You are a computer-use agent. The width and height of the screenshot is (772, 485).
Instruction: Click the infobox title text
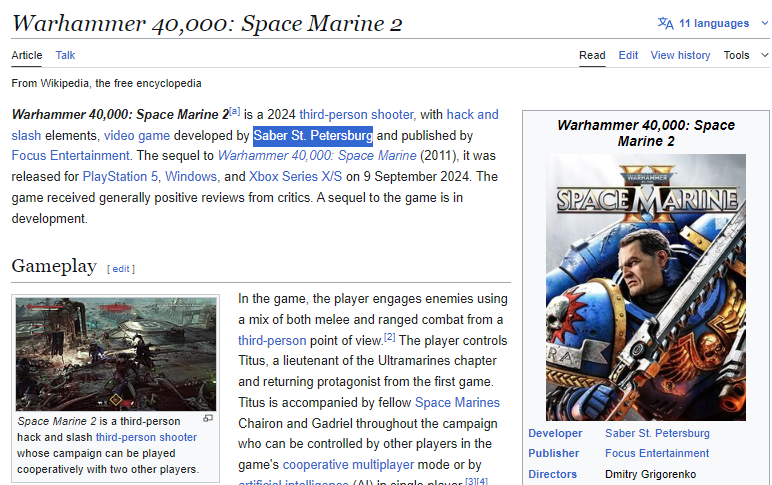646,133
